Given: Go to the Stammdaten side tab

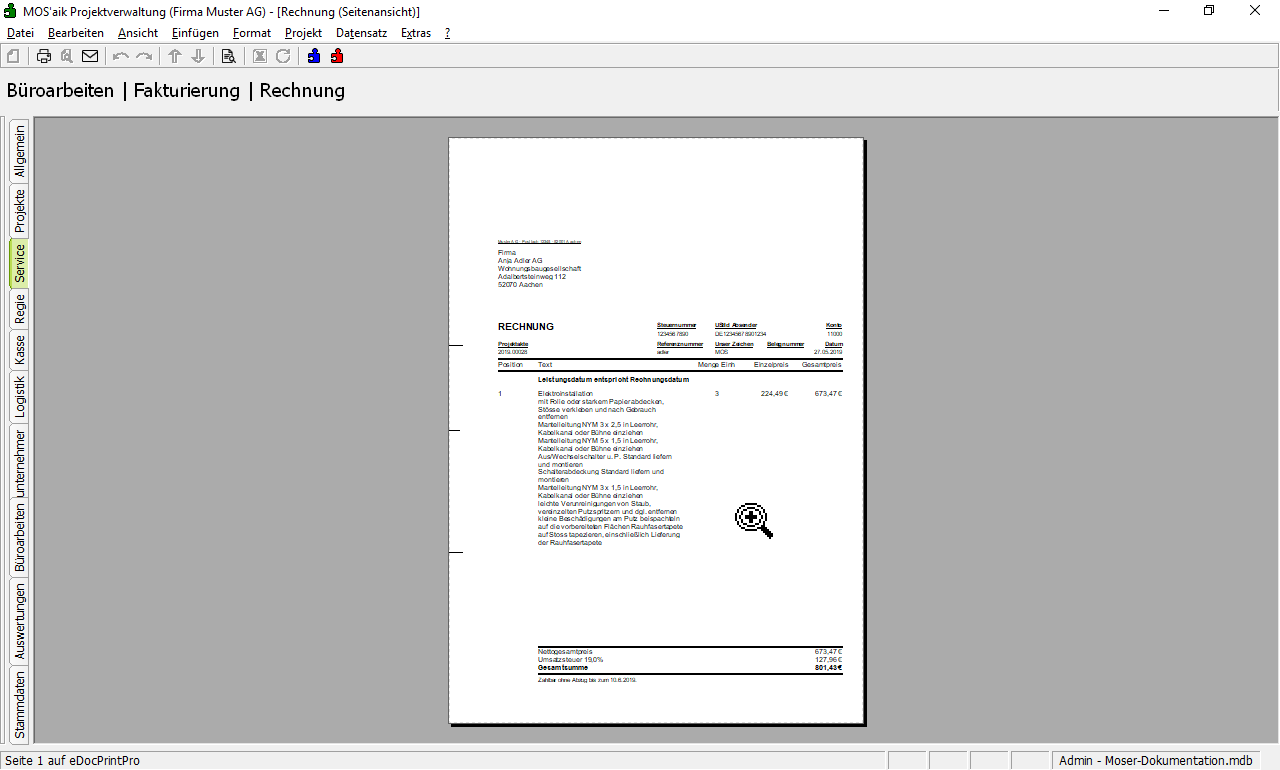Looking at the screenshot, I should pos(19,705).
